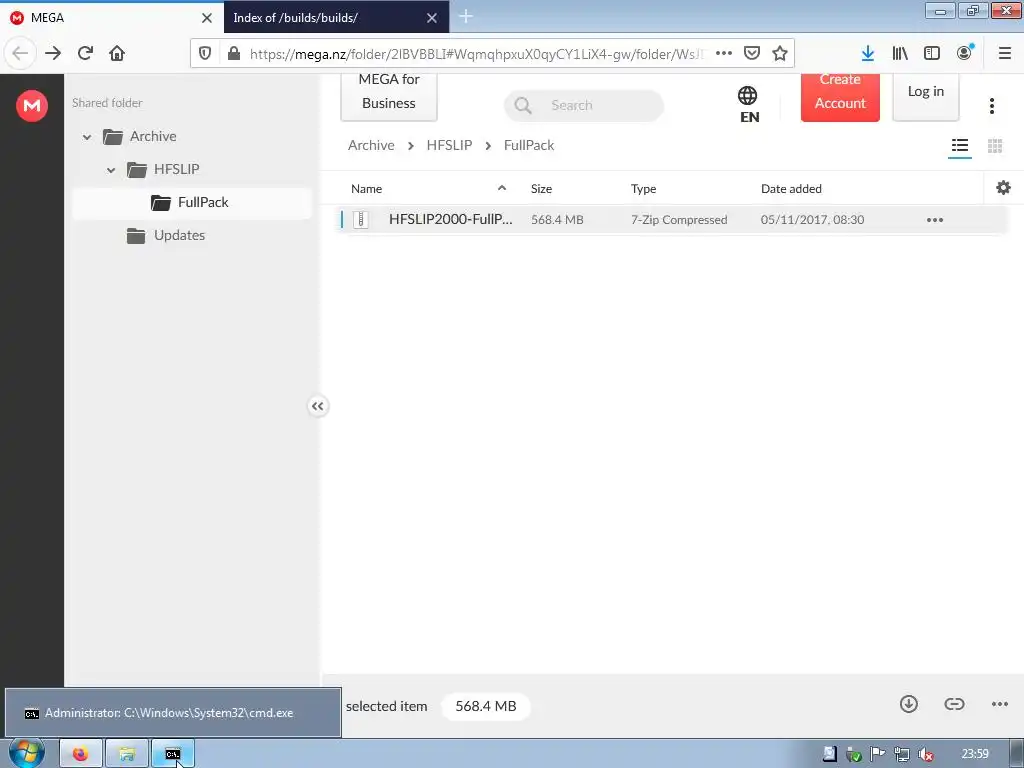Open more options dots in the bottom bar

tap(1000, 704)
